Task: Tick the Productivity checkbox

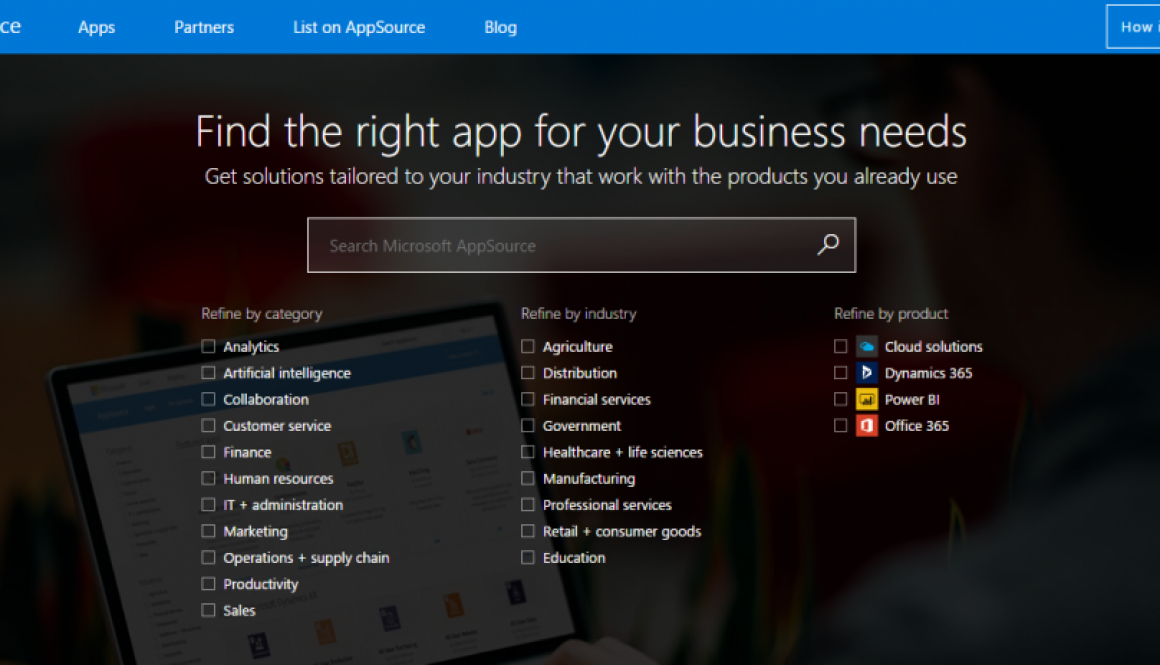Action: 209,584
